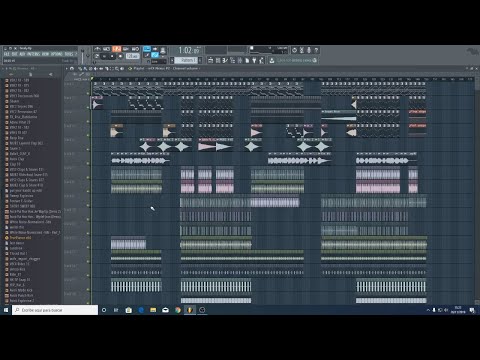Open the playlist options arrow menu
Image resolution: width=480 pixels, height=360 pixels.
[x=67, y=69]
